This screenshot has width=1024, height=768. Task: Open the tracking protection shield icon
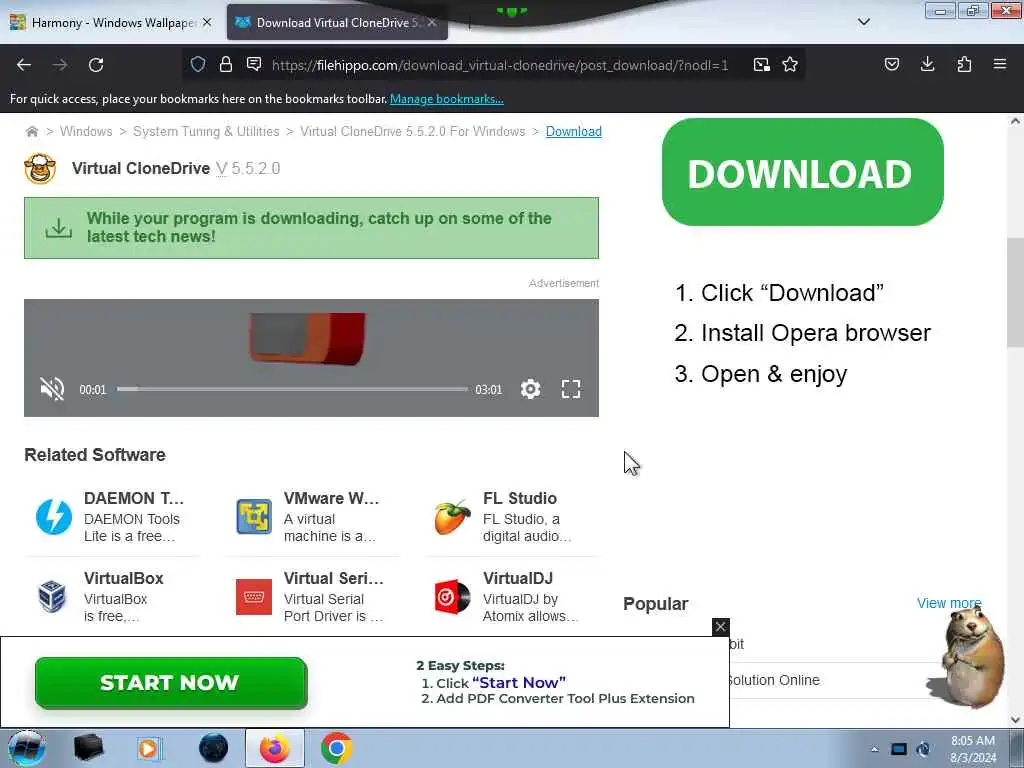(198, 64)
